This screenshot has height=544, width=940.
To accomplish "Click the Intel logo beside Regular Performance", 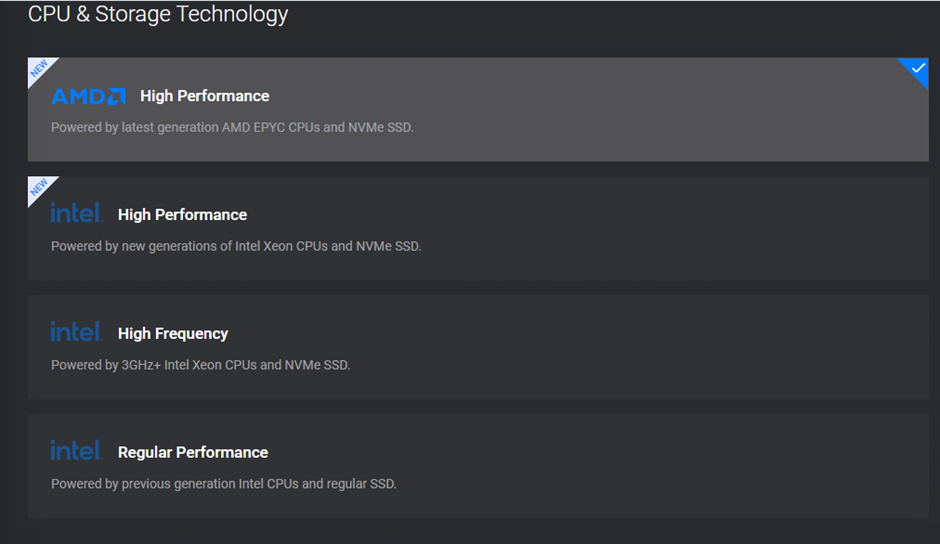I will click(77, 450).
